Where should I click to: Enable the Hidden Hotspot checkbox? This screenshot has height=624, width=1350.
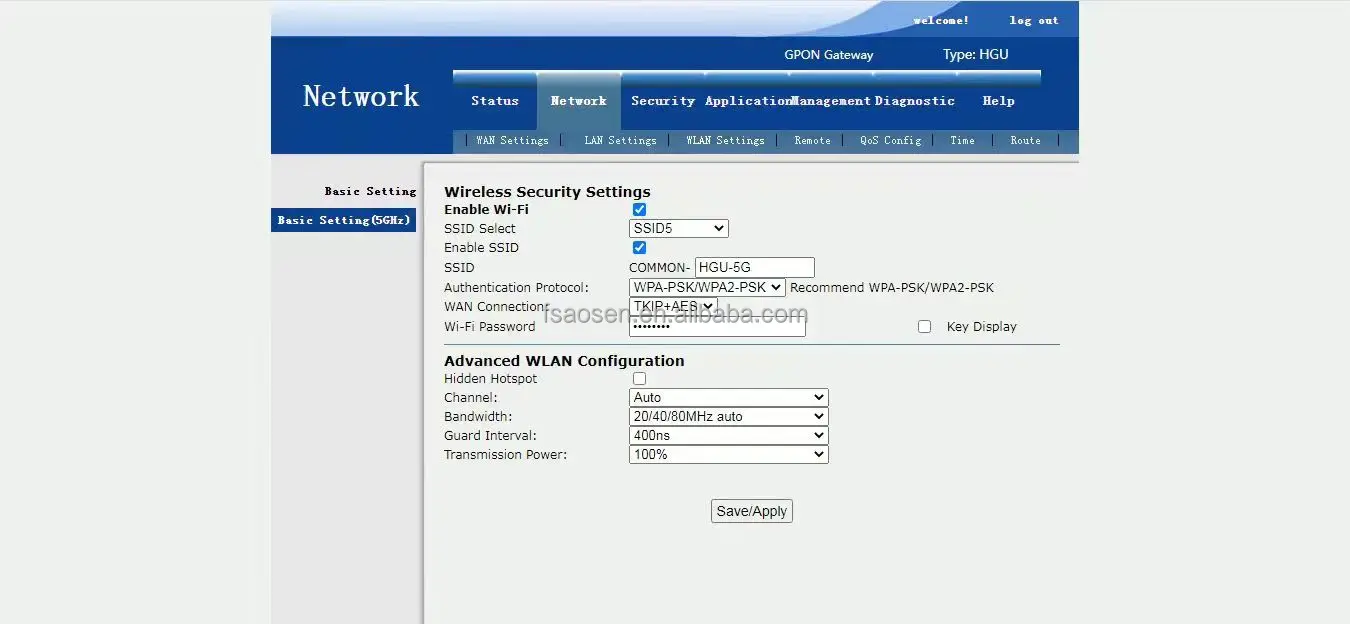tap(640, 379)
